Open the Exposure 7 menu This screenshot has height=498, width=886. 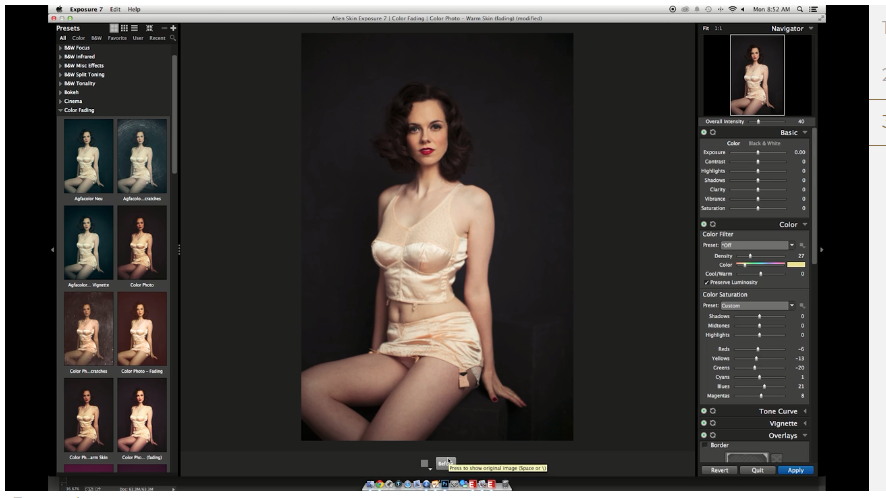click(86, 9)
